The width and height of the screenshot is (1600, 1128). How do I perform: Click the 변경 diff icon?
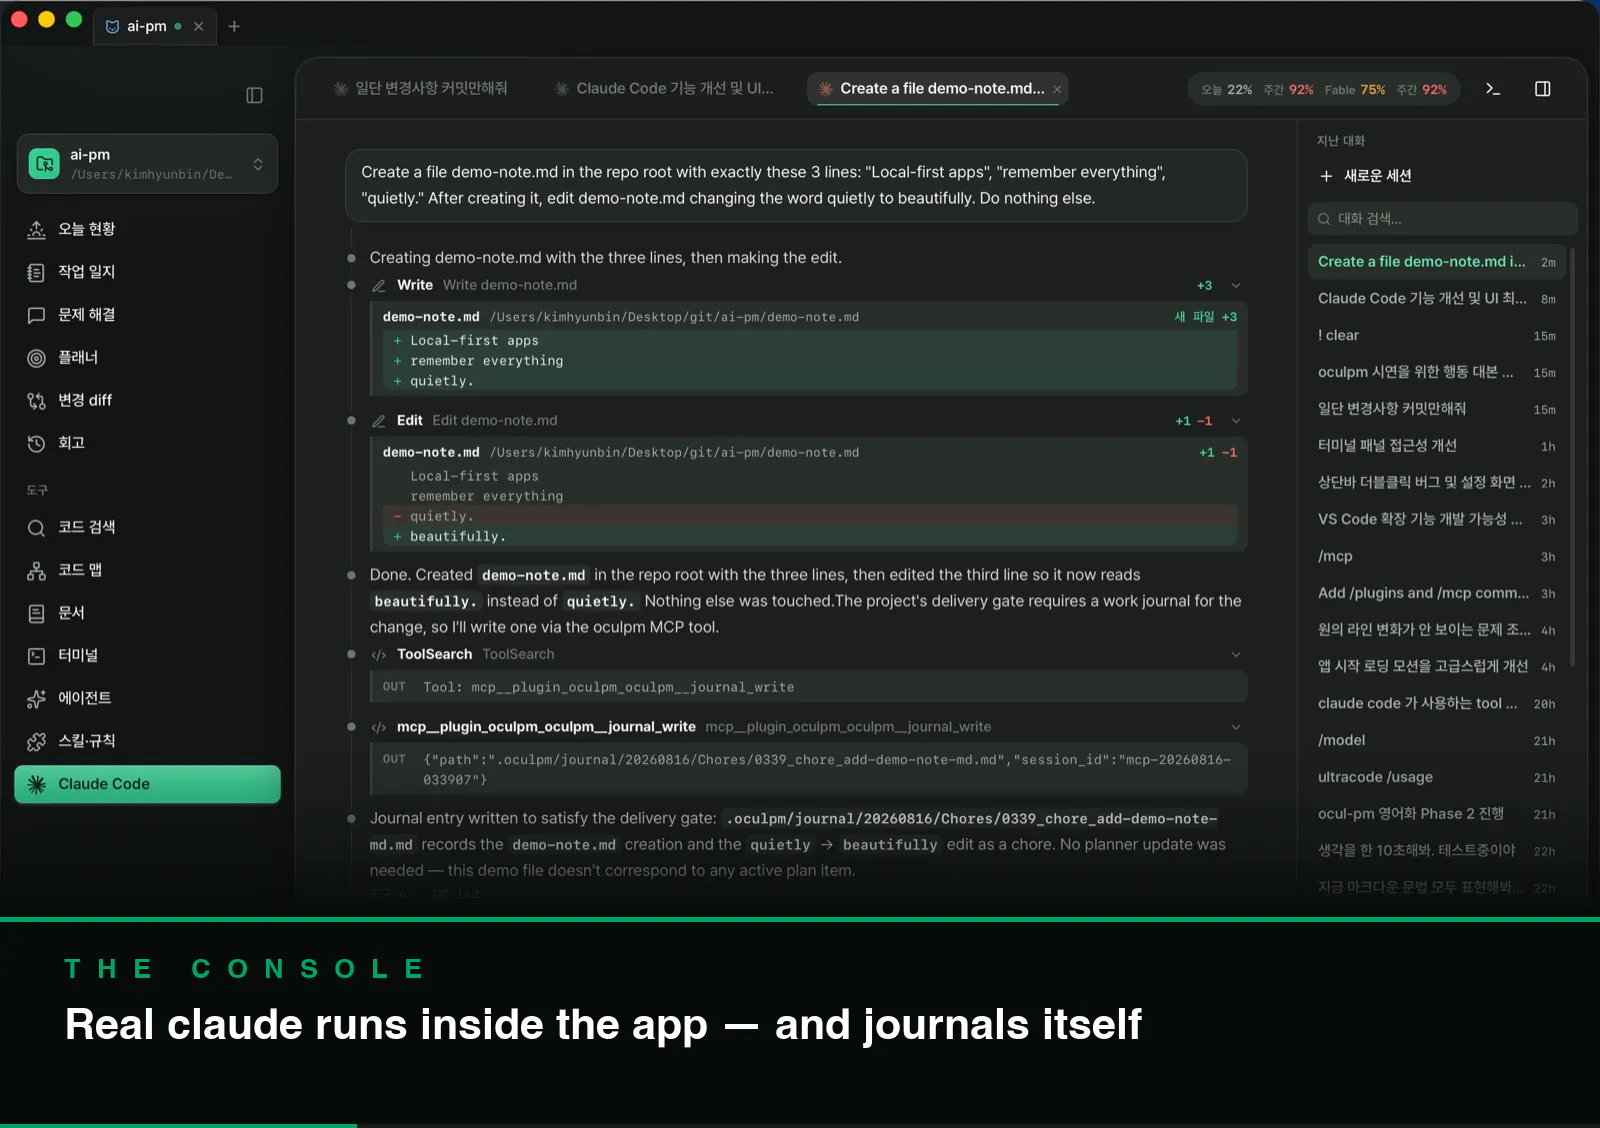tap(36, 400)
